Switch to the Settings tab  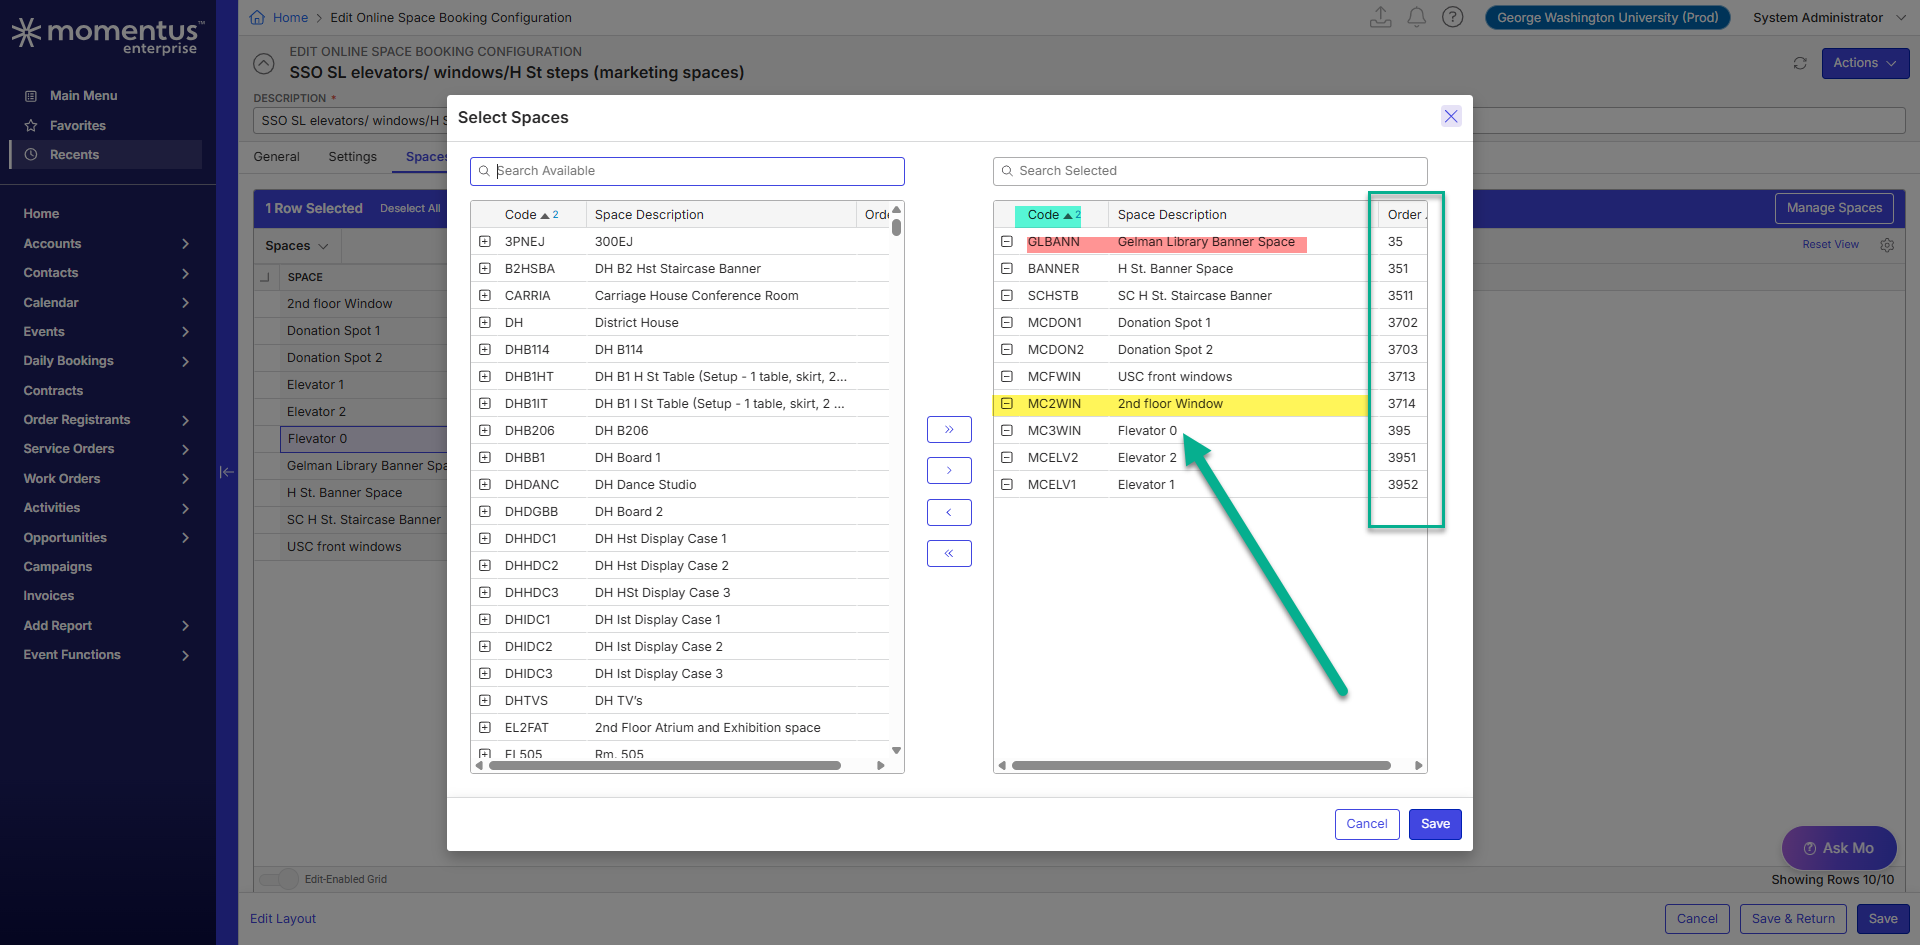pyautogui.click(x=352, y=157)
